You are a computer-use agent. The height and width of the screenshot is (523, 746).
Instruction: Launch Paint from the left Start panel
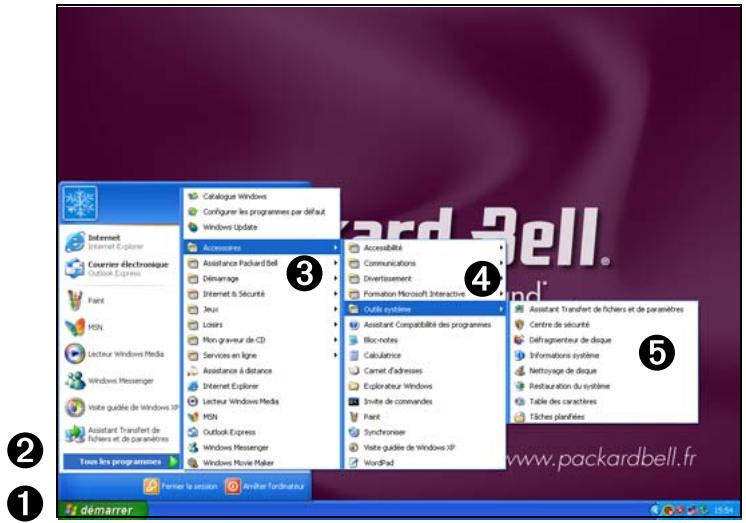coord(86,301)
